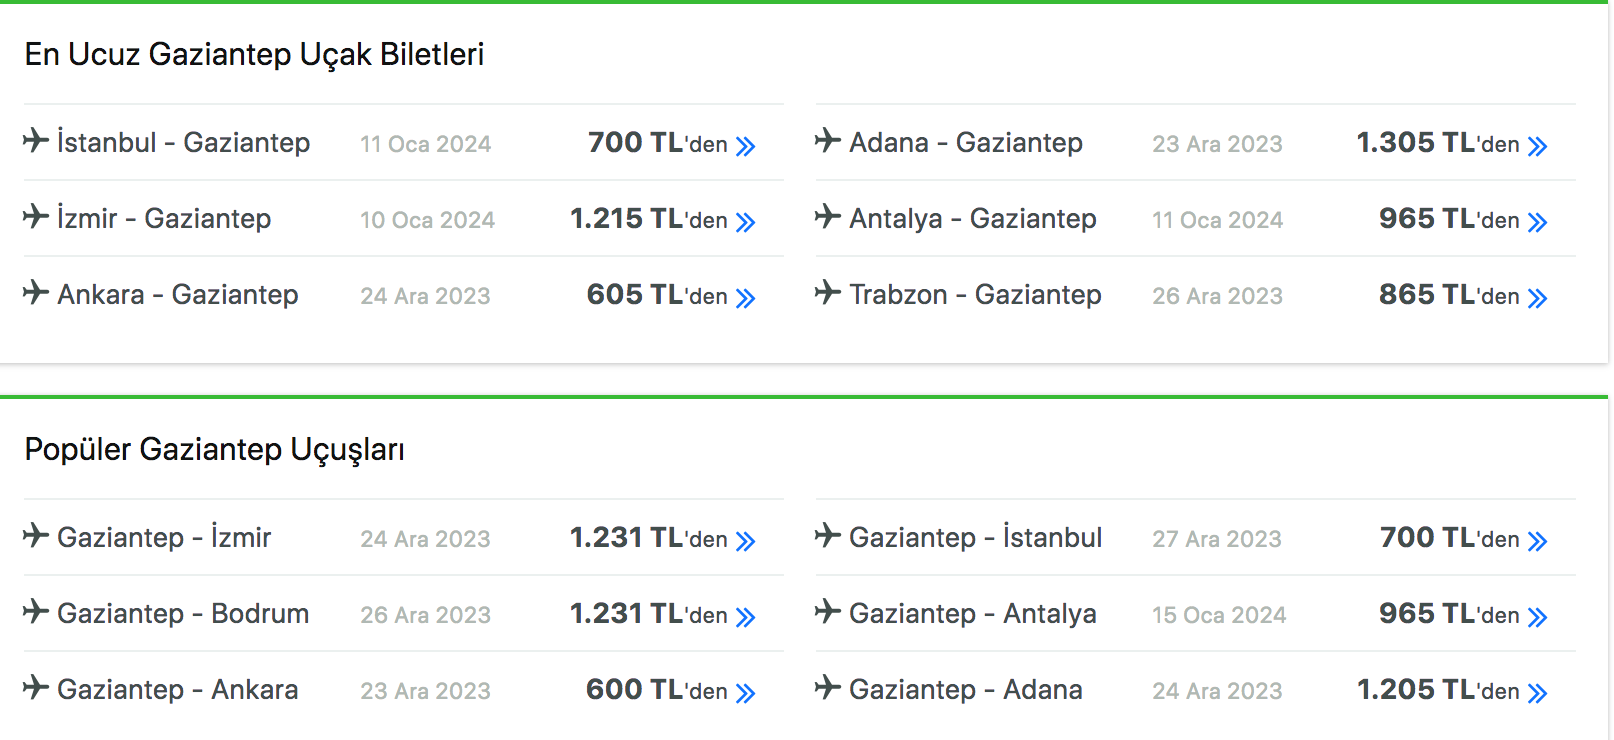The image size is (1614, 740).
Task: Select the Antalya - Gaziantep flight
Action: [972, 218]
